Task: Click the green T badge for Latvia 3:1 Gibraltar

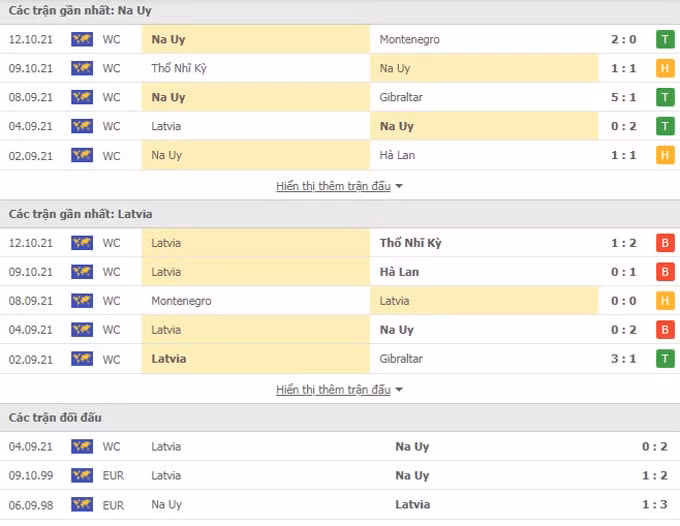Action: pos(665,359)
